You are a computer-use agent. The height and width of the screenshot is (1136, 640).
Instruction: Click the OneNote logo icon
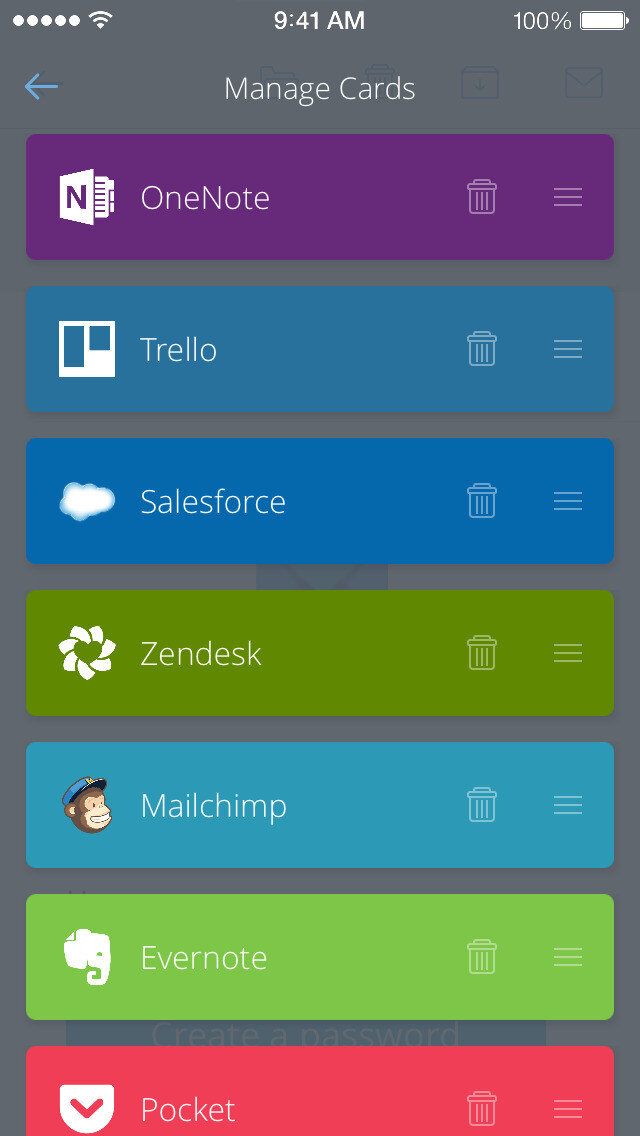pos(87,197)
